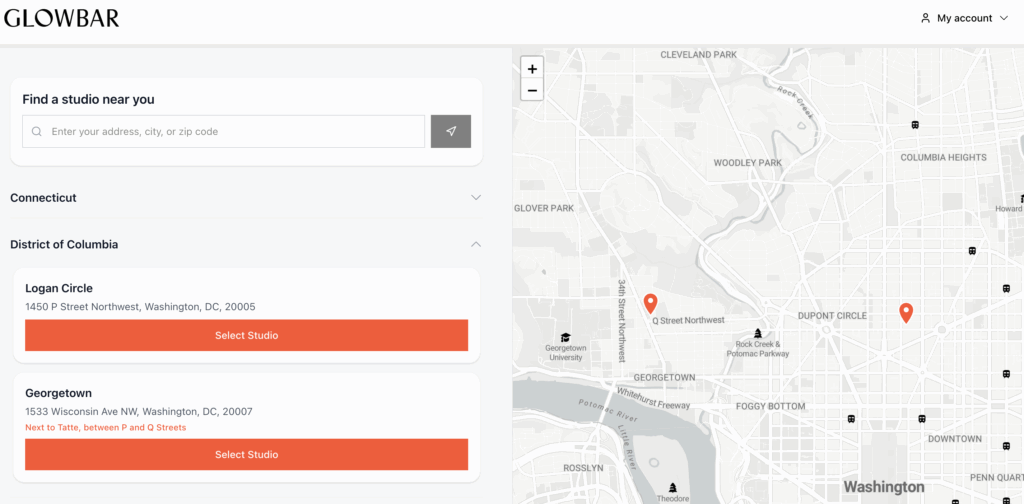Image resolution: width=1024 pixels, height=504 pixels.
Task: Click the user profile icon
Action: tap(925, 18)
